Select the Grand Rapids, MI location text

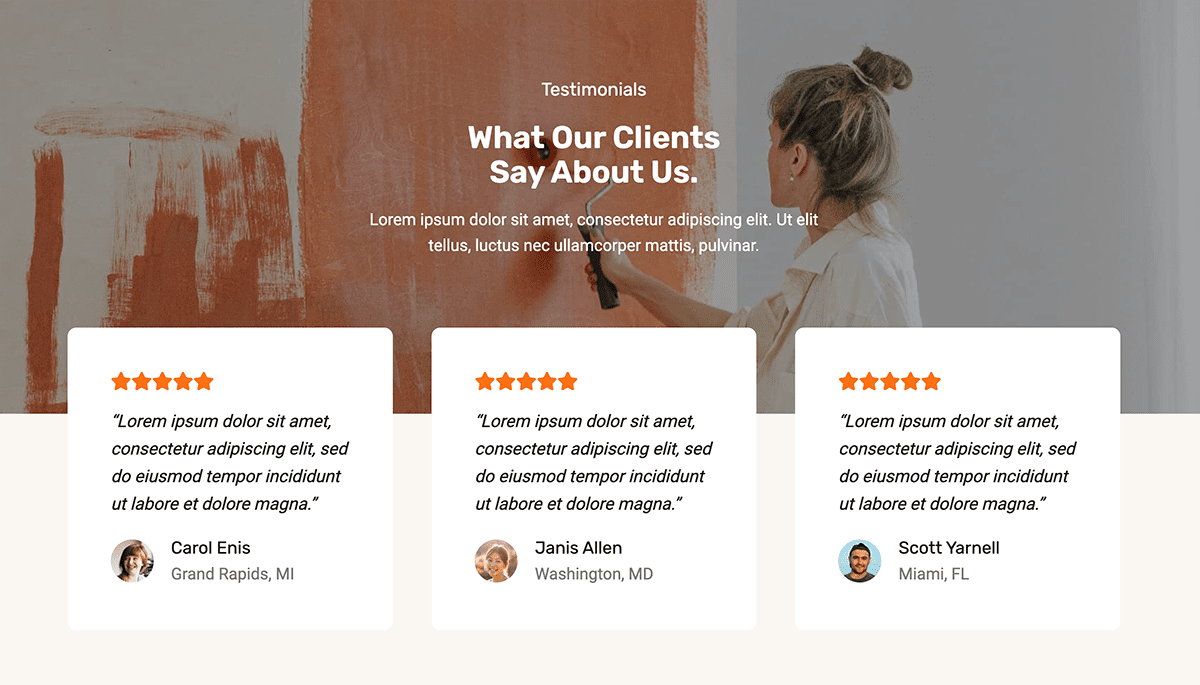(x=232, y=574)
